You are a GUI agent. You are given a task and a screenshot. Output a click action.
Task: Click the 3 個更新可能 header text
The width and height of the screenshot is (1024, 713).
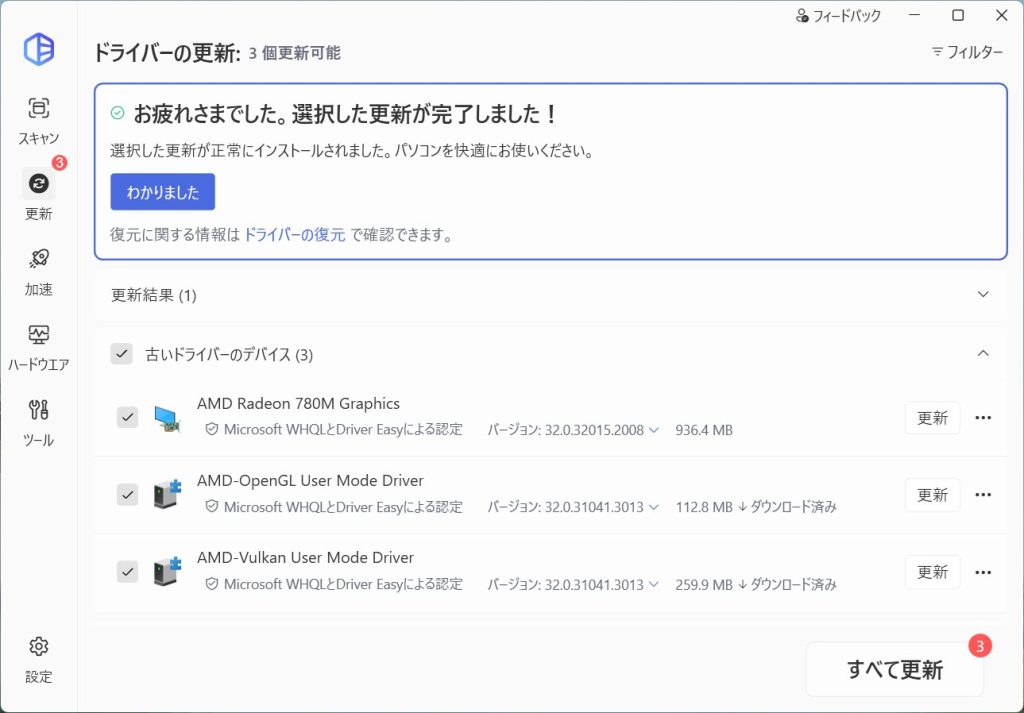click(x=295, y=53)
